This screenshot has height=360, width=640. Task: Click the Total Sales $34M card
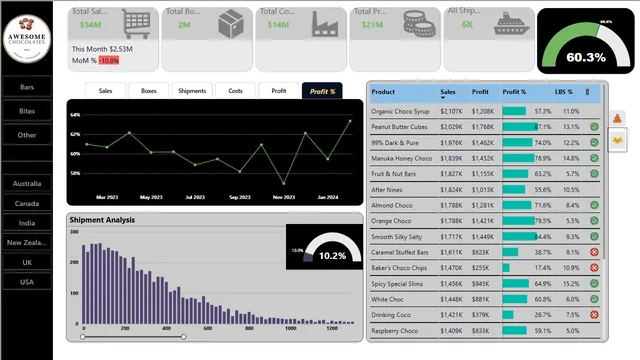pos(113,39)
